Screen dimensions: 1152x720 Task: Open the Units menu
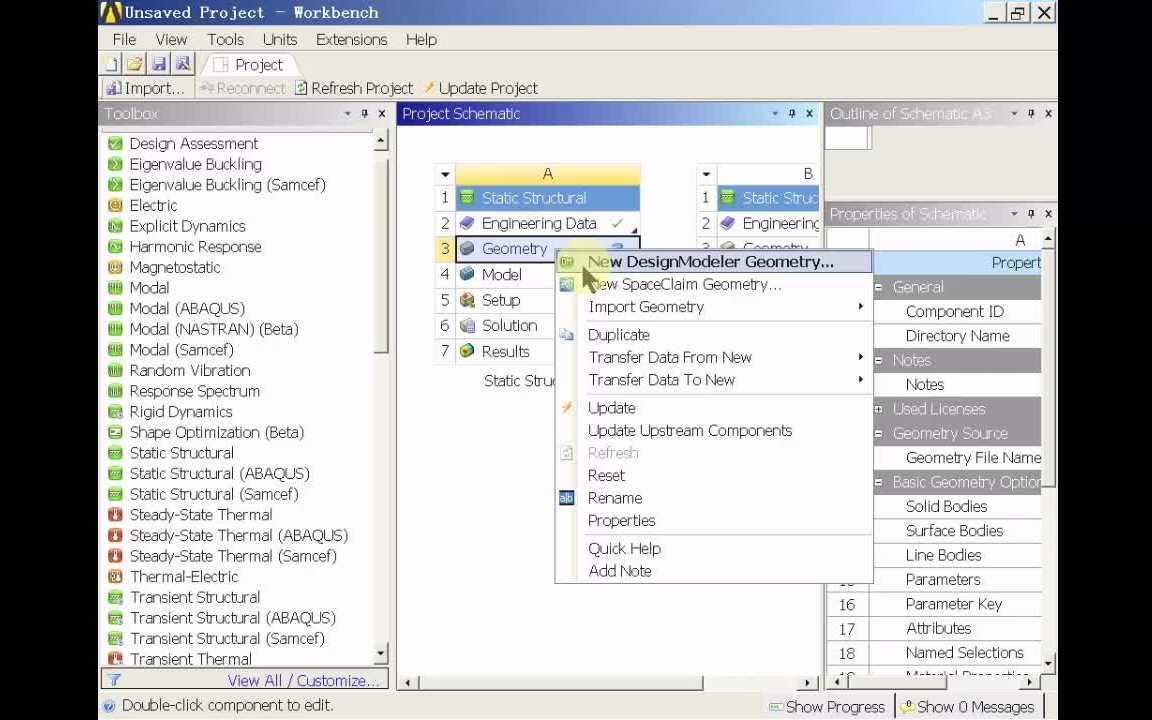click(x=279, y=39)
